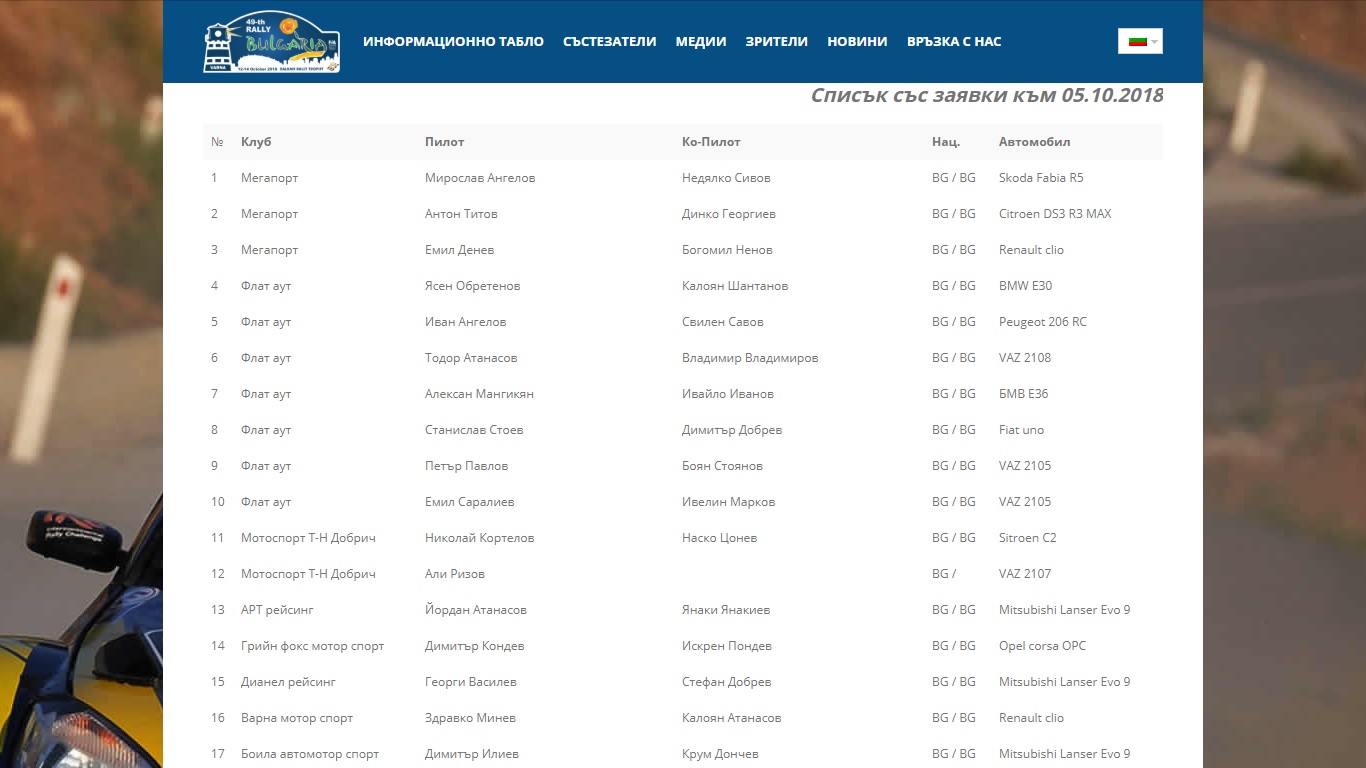Click the Списък със заявки към 05.10.2018 heading
The width and height of the screenshot is (1366, 768).
pyautogui.click(x=986, y=96)
